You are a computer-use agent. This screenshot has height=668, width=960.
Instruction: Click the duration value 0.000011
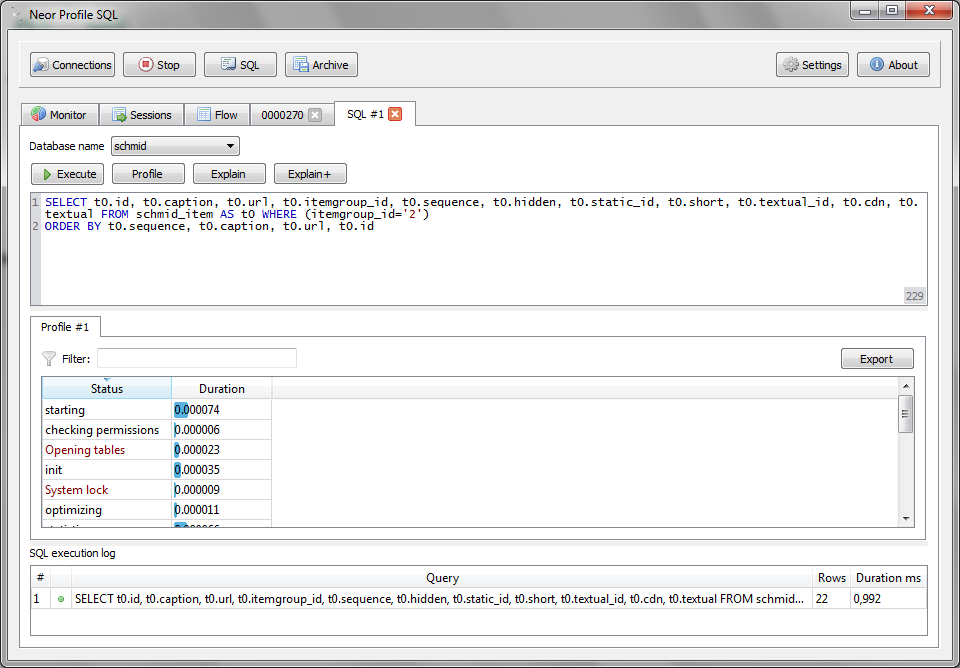coord(197,510)
